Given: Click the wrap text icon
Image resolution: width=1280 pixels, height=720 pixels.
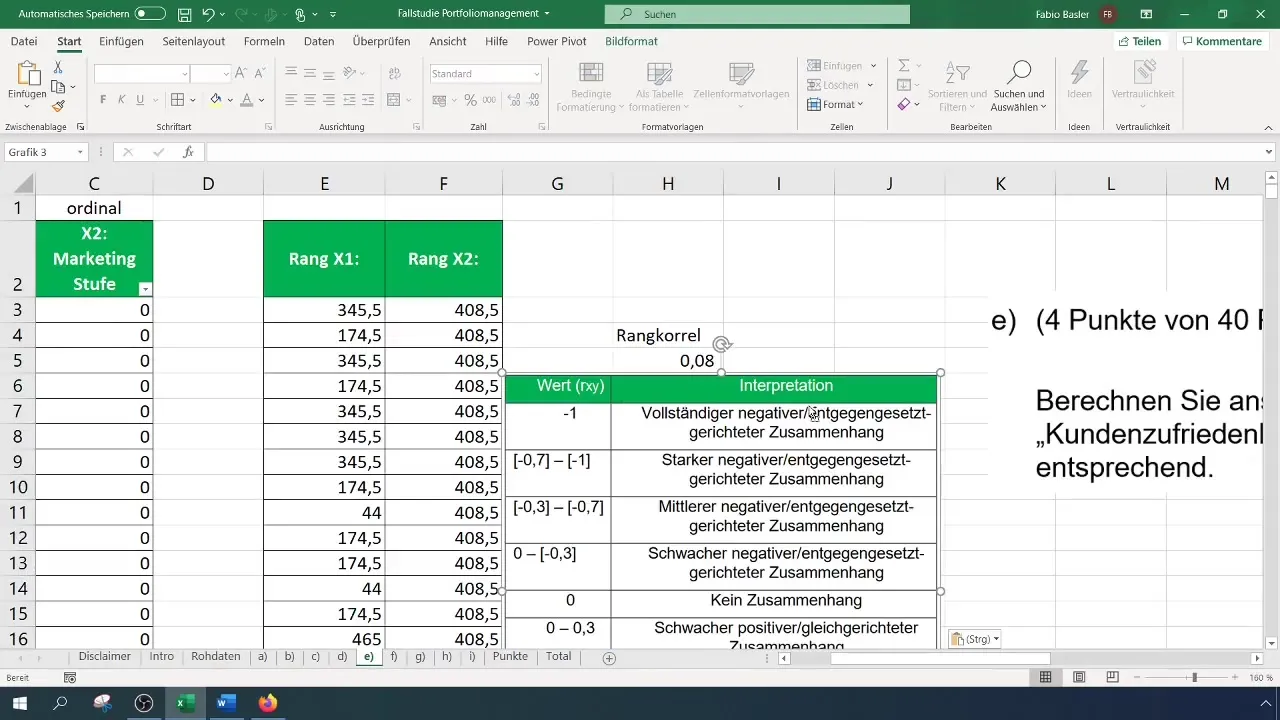Looking at the screenshot, I should tap(393, 73).
